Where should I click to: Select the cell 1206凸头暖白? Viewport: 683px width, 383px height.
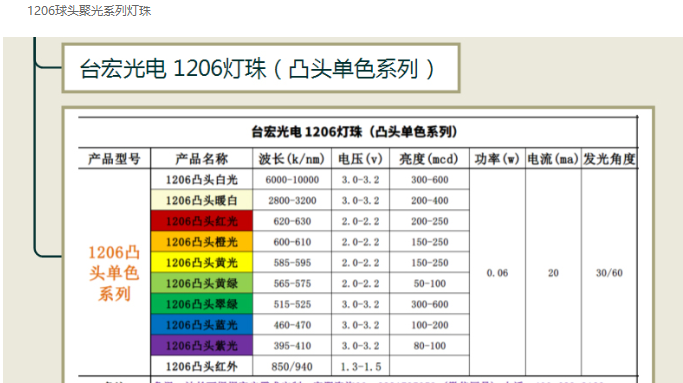pos(202,200)
